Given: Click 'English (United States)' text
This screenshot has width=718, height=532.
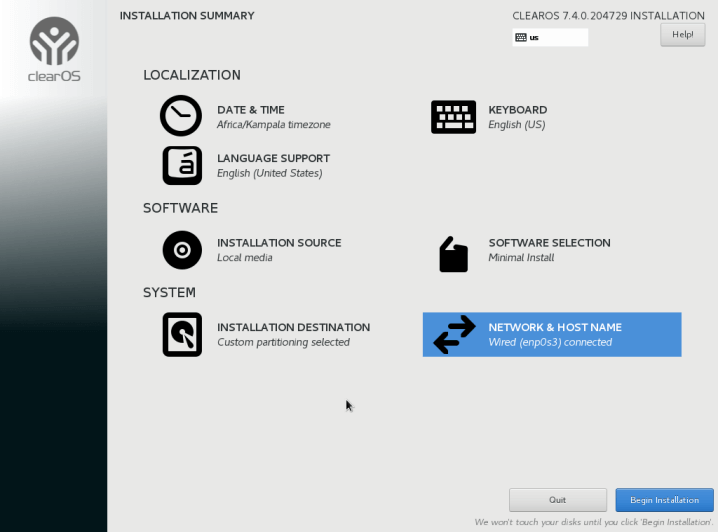Looking at the screenshot, I should [270, 173].
